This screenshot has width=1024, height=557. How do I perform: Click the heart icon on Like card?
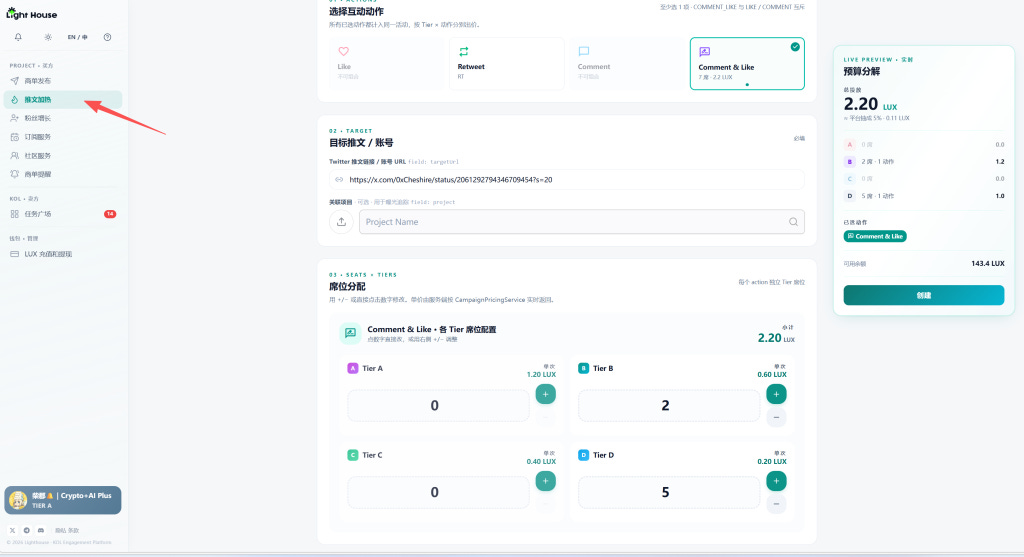pos(344,51)
